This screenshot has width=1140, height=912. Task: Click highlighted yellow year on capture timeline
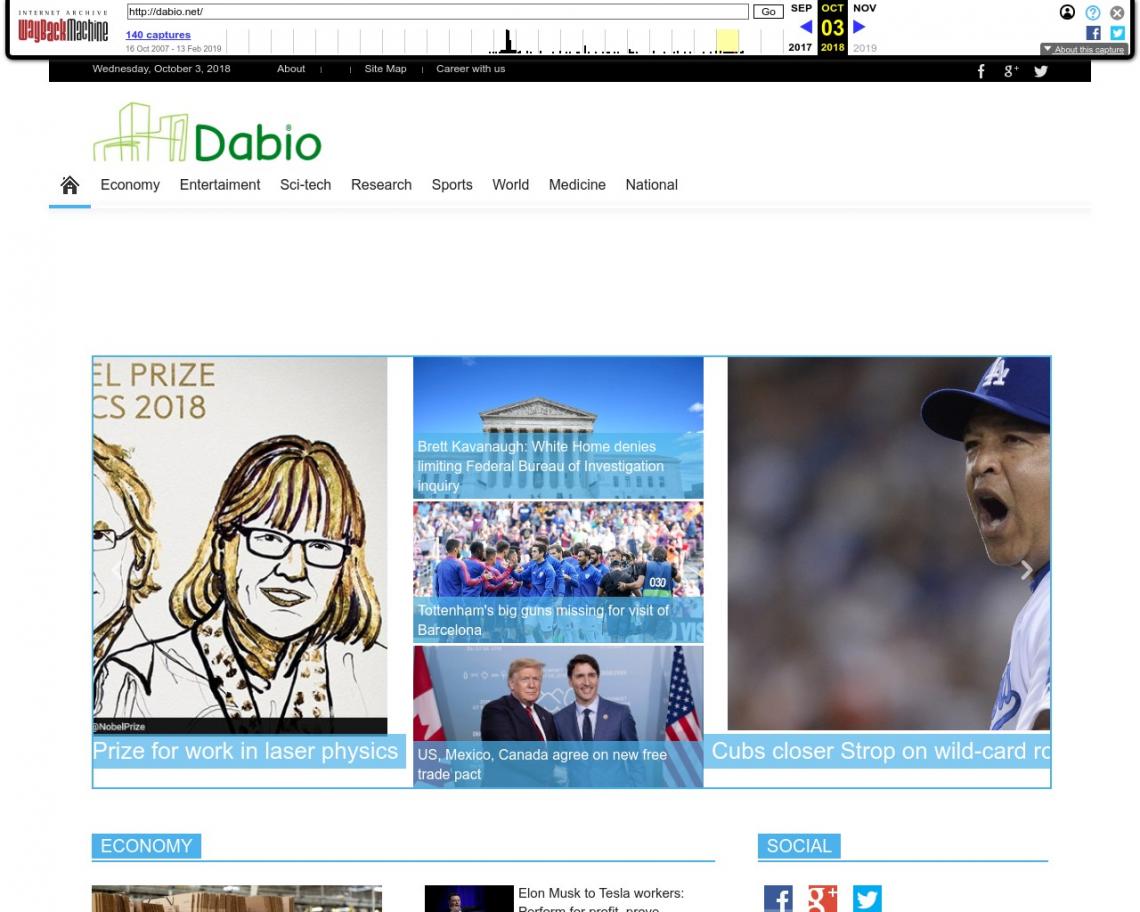pyautogui.click(x=727, y=41)
